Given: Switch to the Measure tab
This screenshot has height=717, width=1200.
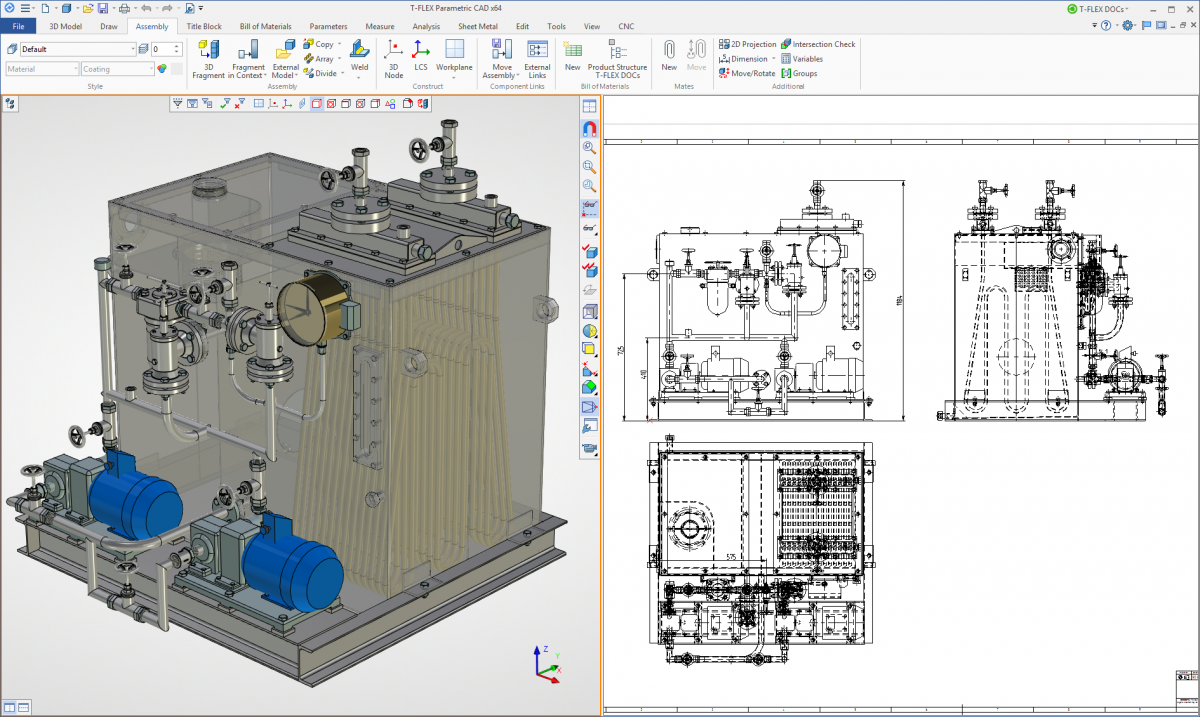Looking at the screenshot, I should pos(380,26).
